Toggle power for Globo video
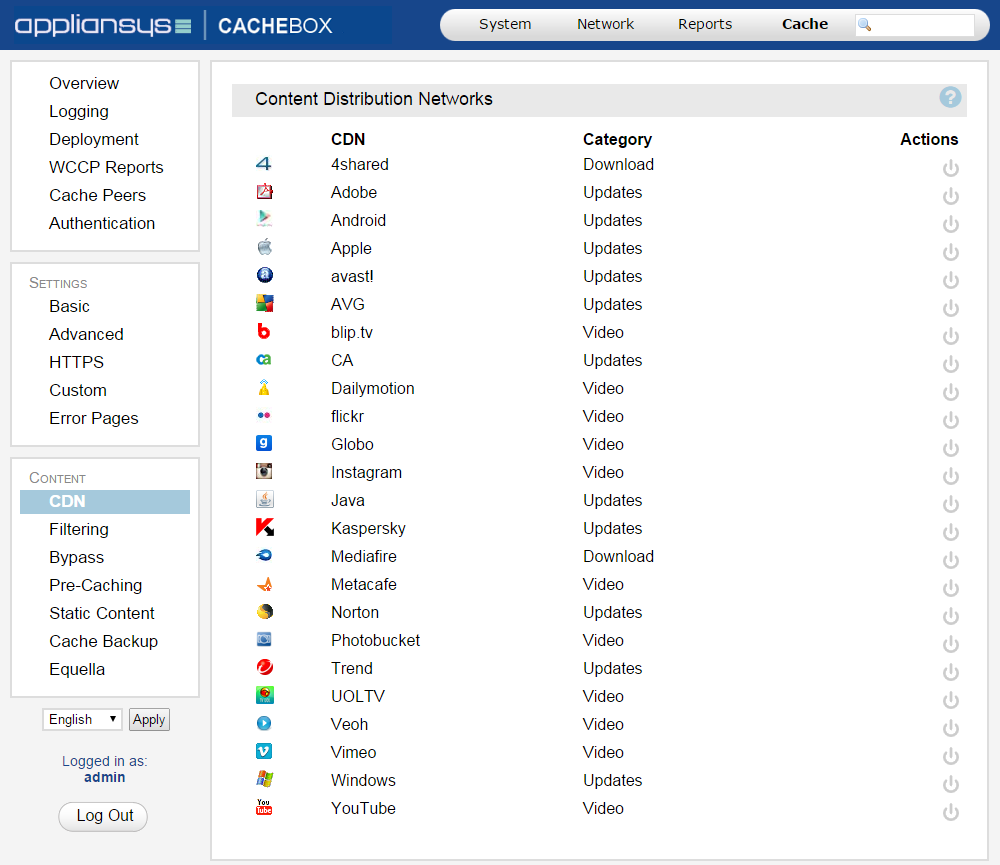This screenshot has height=865, width=1000. tap(950, 448)
